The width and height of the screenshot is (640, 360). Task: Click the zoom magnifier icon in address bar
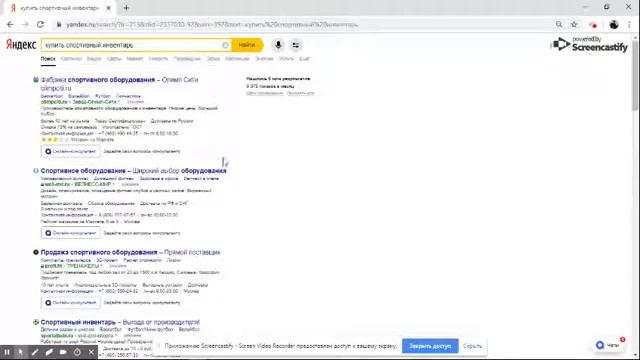pos(559,24)
